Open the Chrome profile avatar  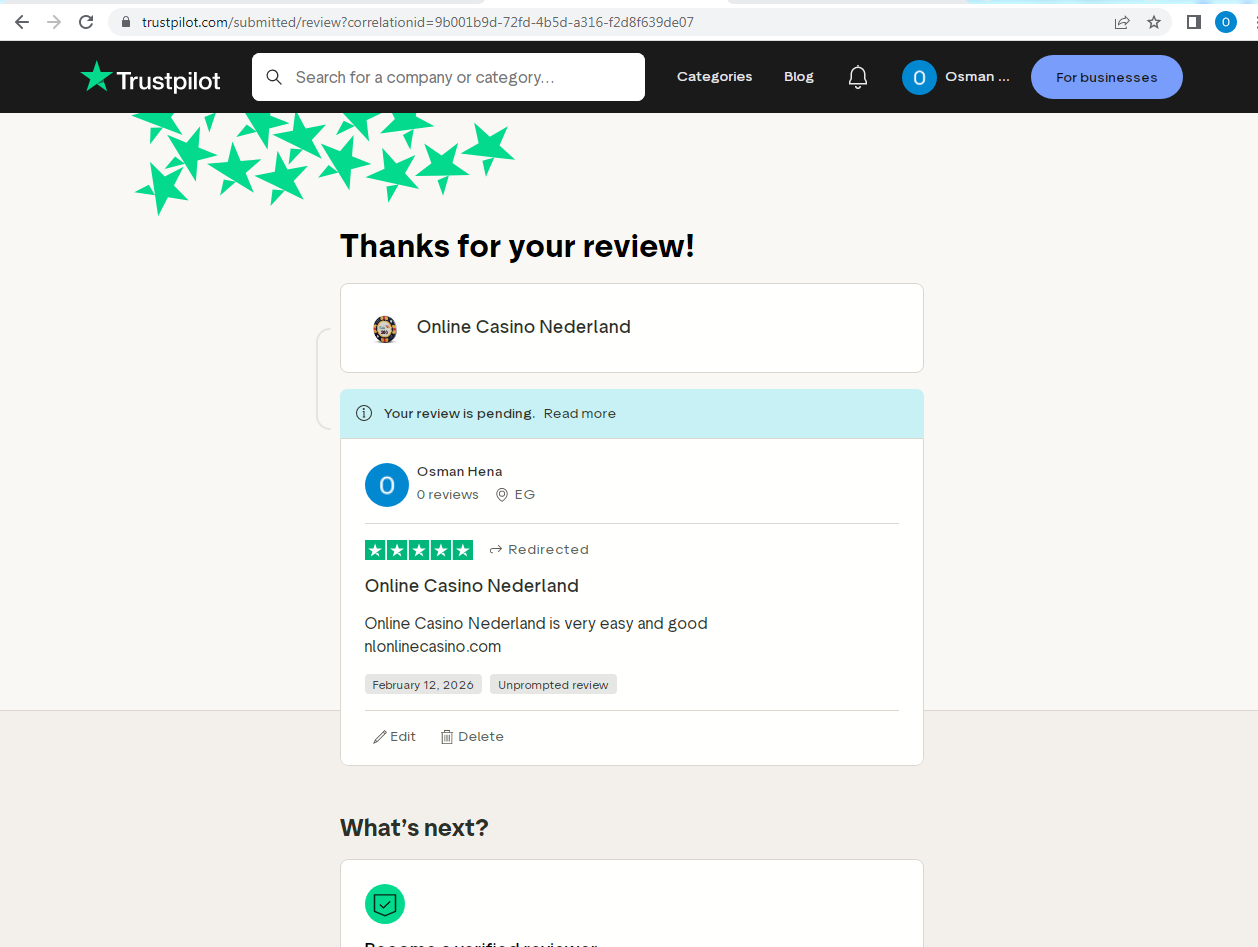1226,22
